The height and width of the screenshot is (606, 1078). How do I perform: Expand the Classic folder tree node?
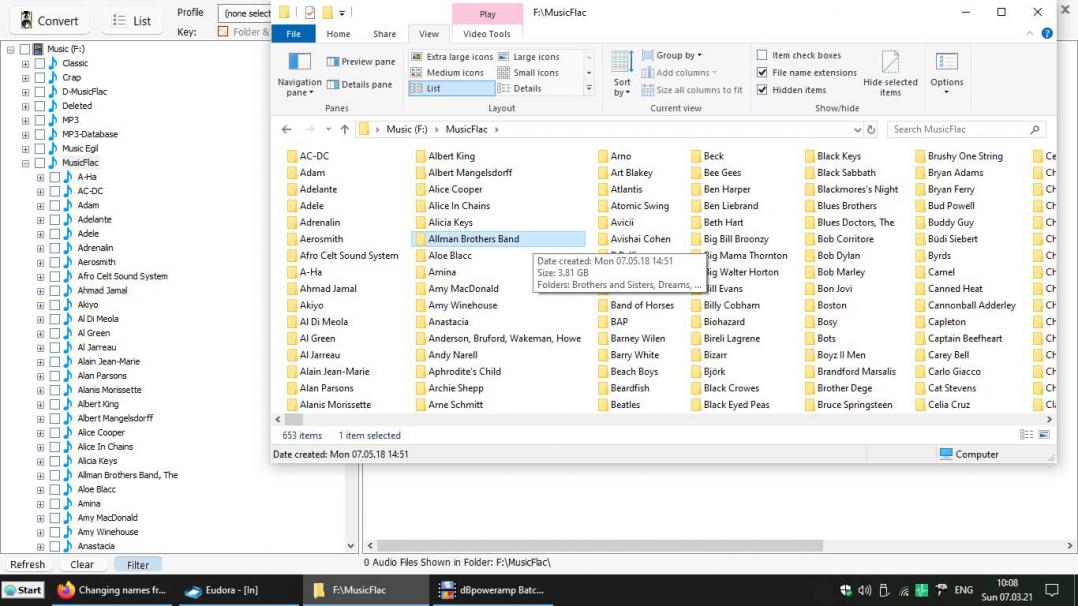click(25, 64)
